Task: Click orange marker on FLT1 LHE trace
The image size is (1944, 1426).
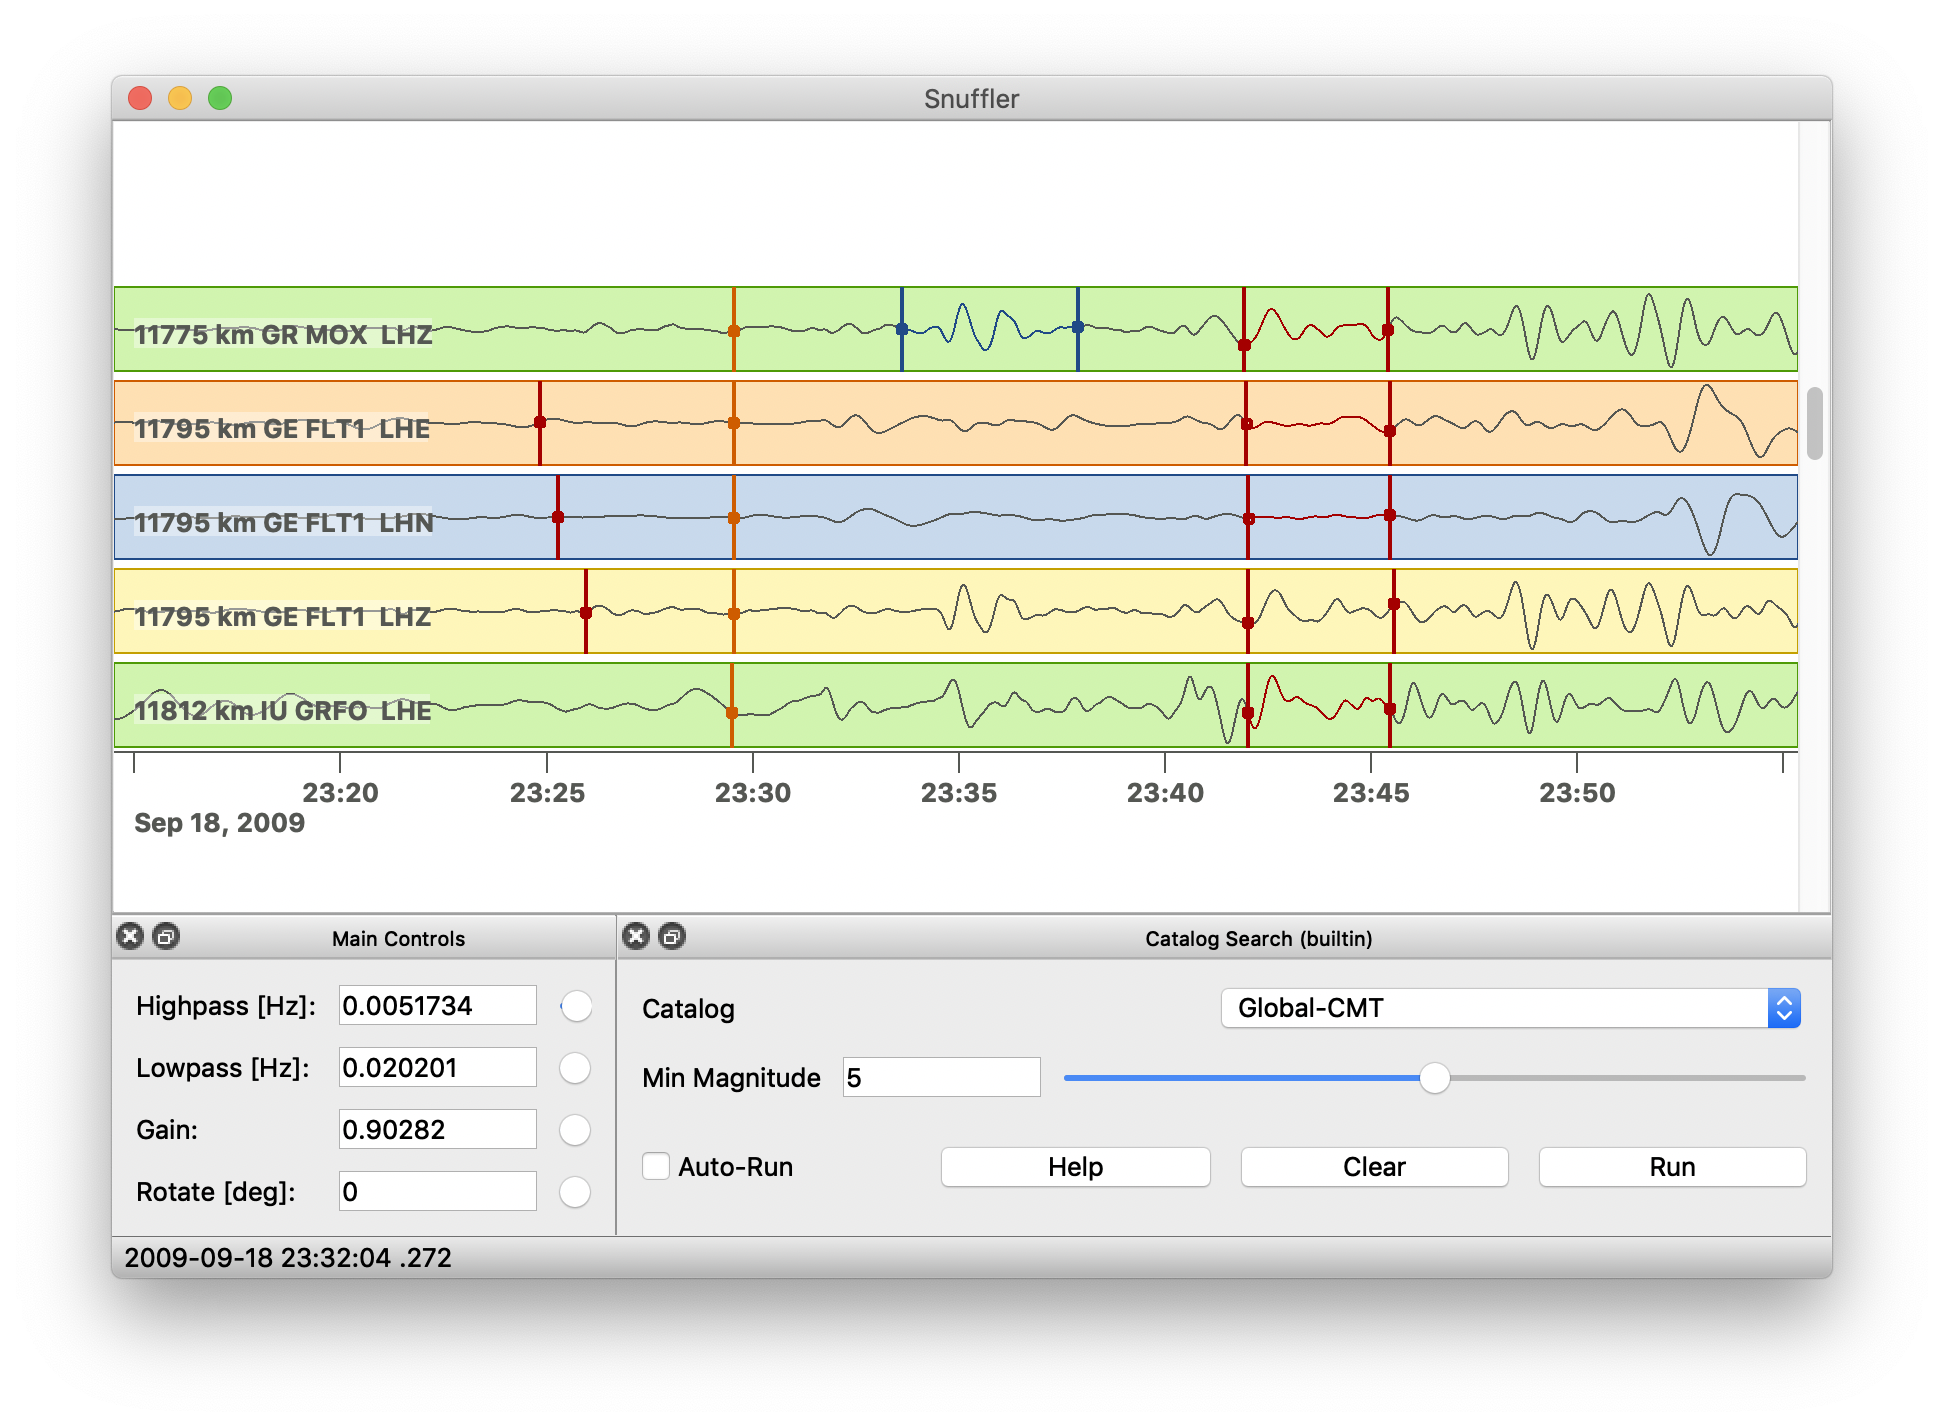Action: [x=734, y=423]
